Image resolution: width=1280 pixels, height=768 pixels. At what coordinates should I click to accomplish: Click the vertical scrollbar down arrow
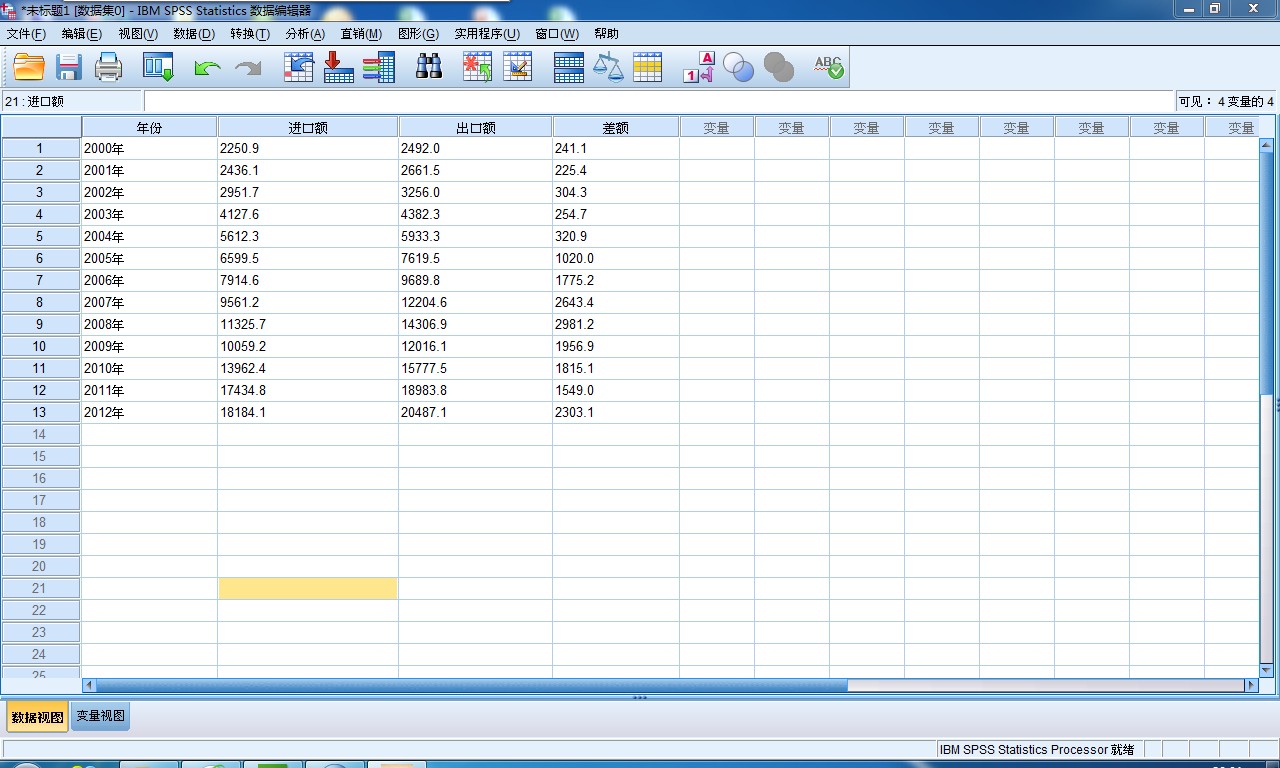1266,670
